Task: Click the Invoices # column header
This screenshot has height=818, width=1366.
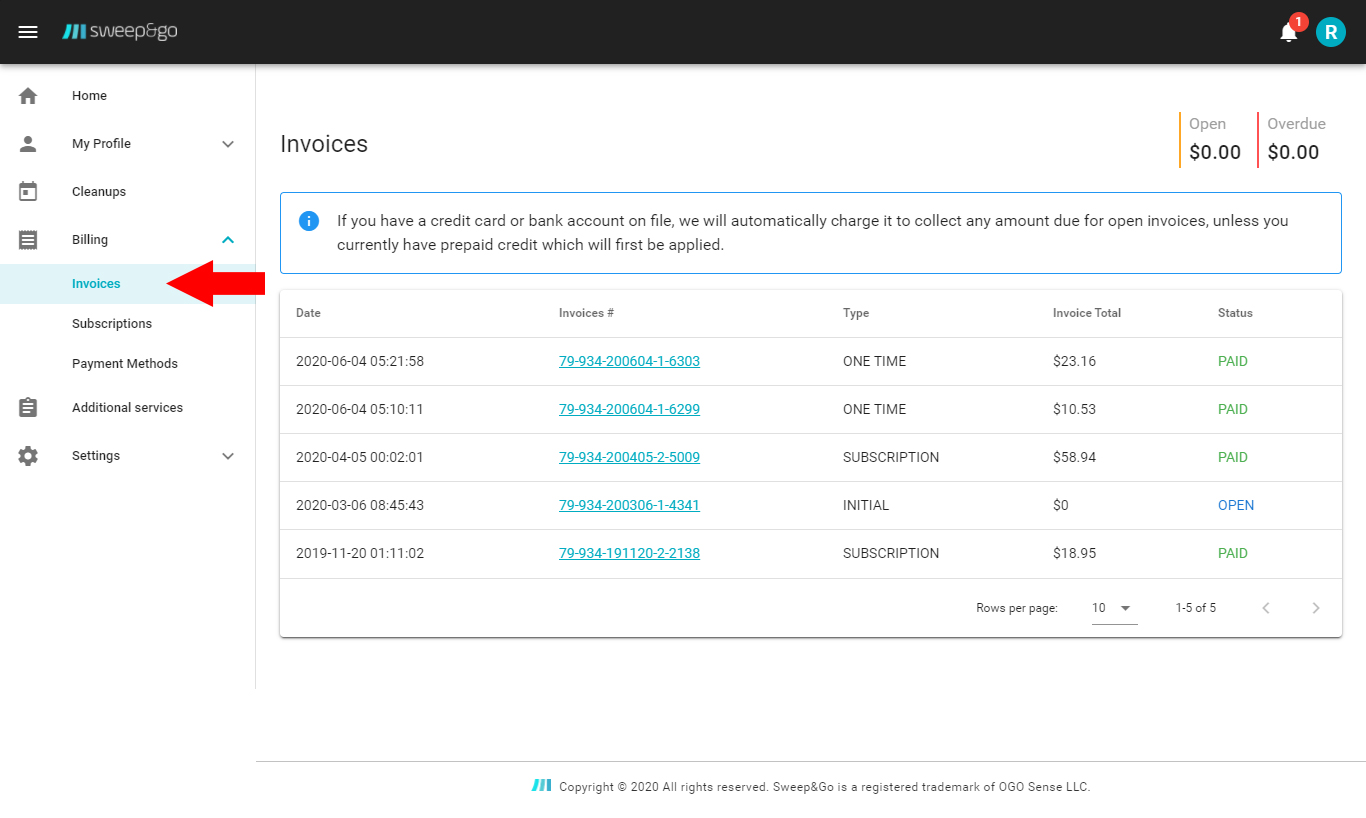Action: (586, 313)
